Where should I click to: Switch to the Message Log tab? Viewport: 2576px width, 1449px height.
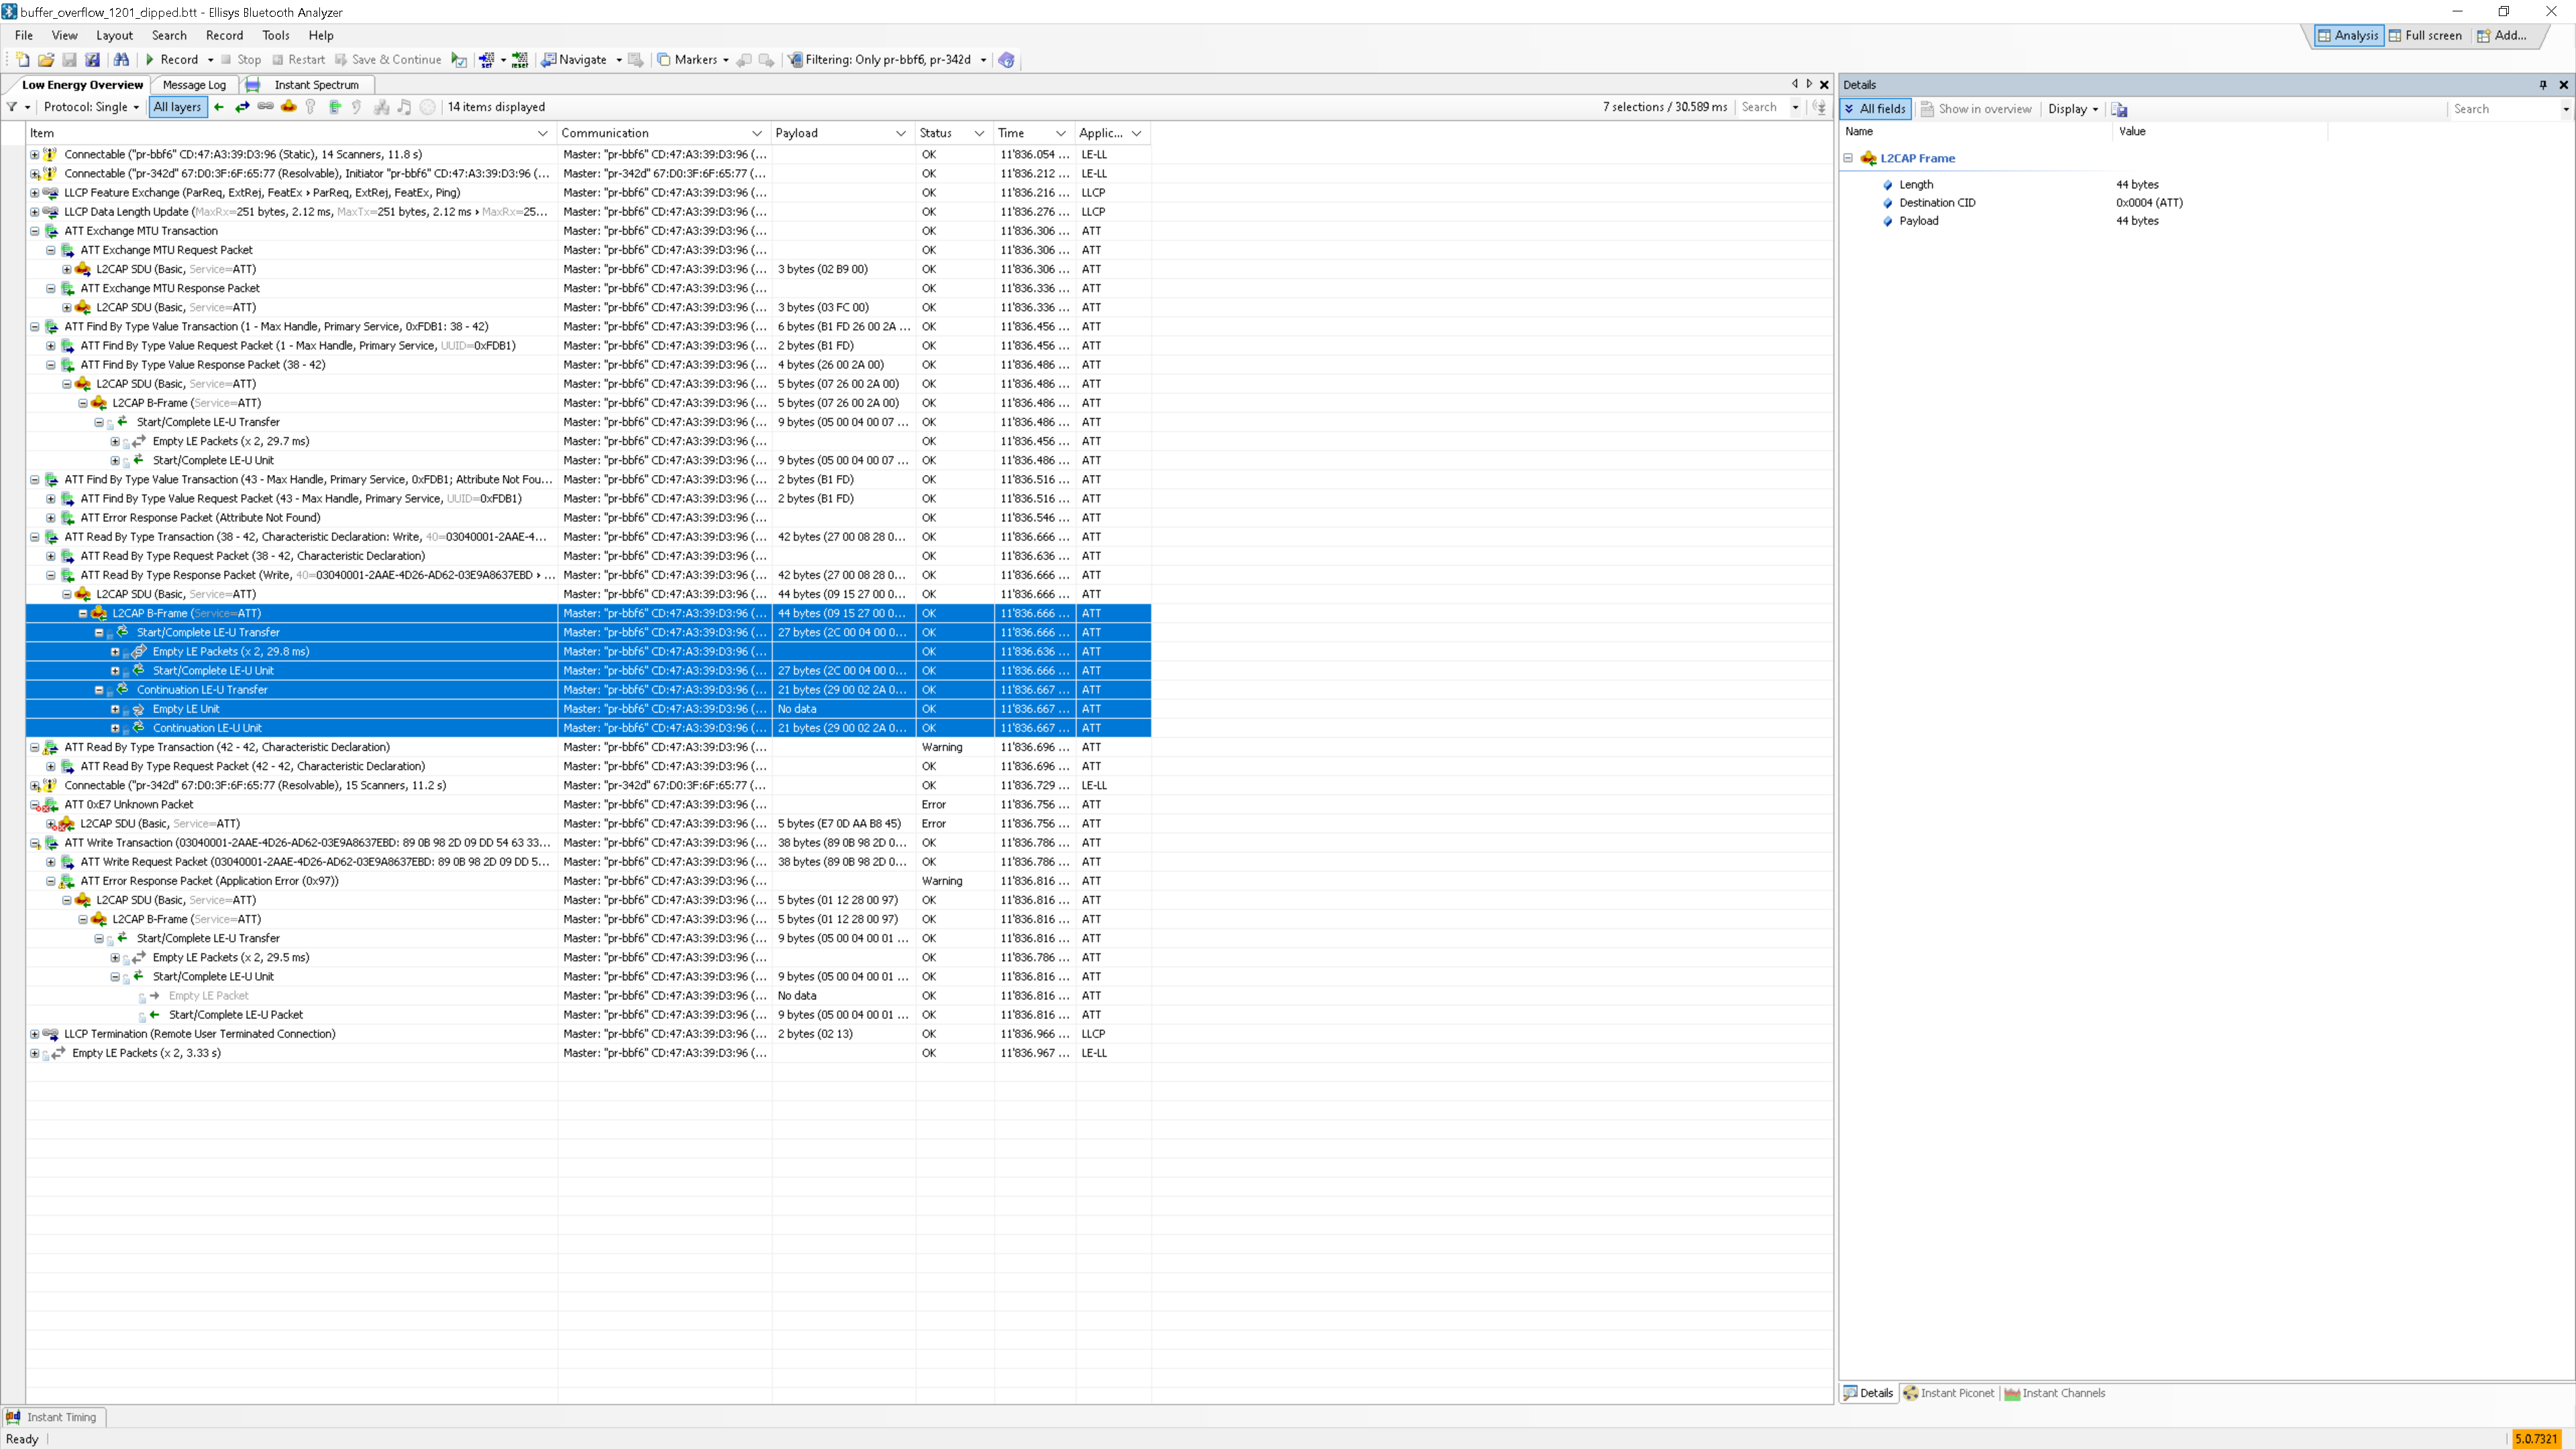(x=194, y=85)
